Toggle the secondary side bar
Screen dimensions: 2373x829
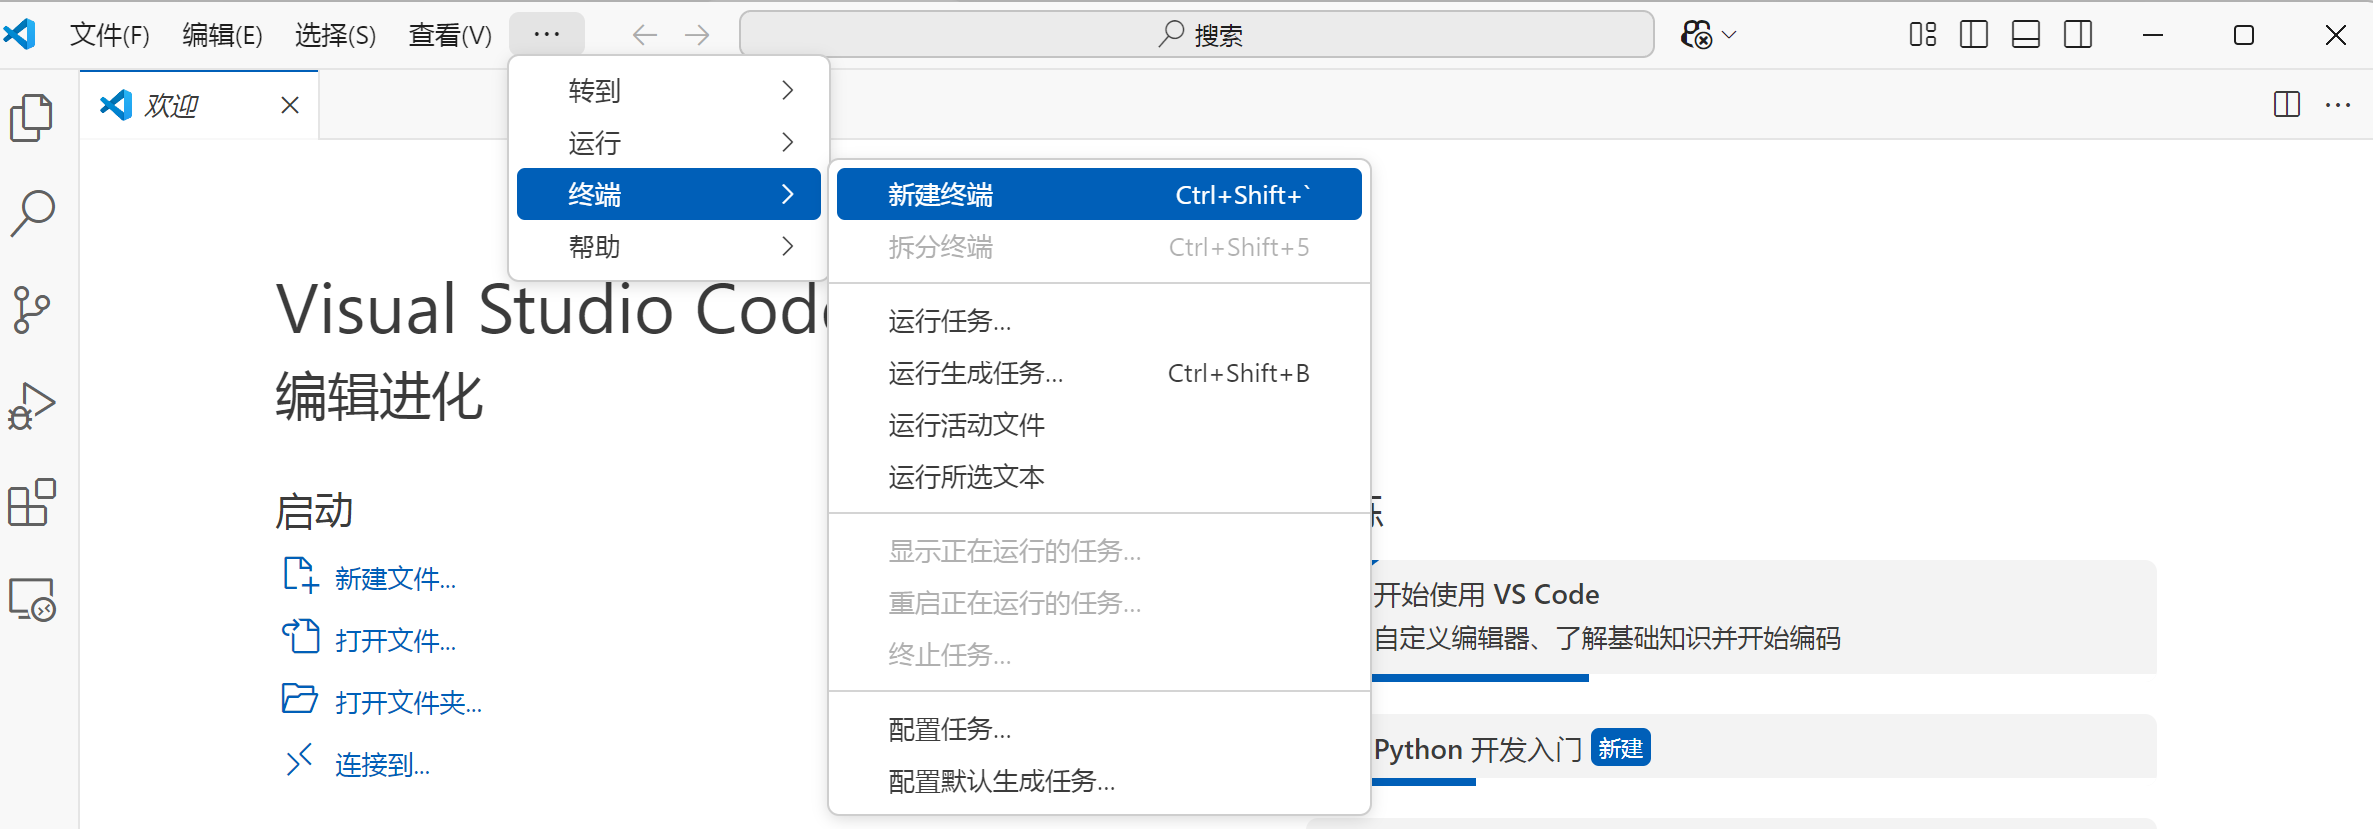click(x=2078, y=35)
